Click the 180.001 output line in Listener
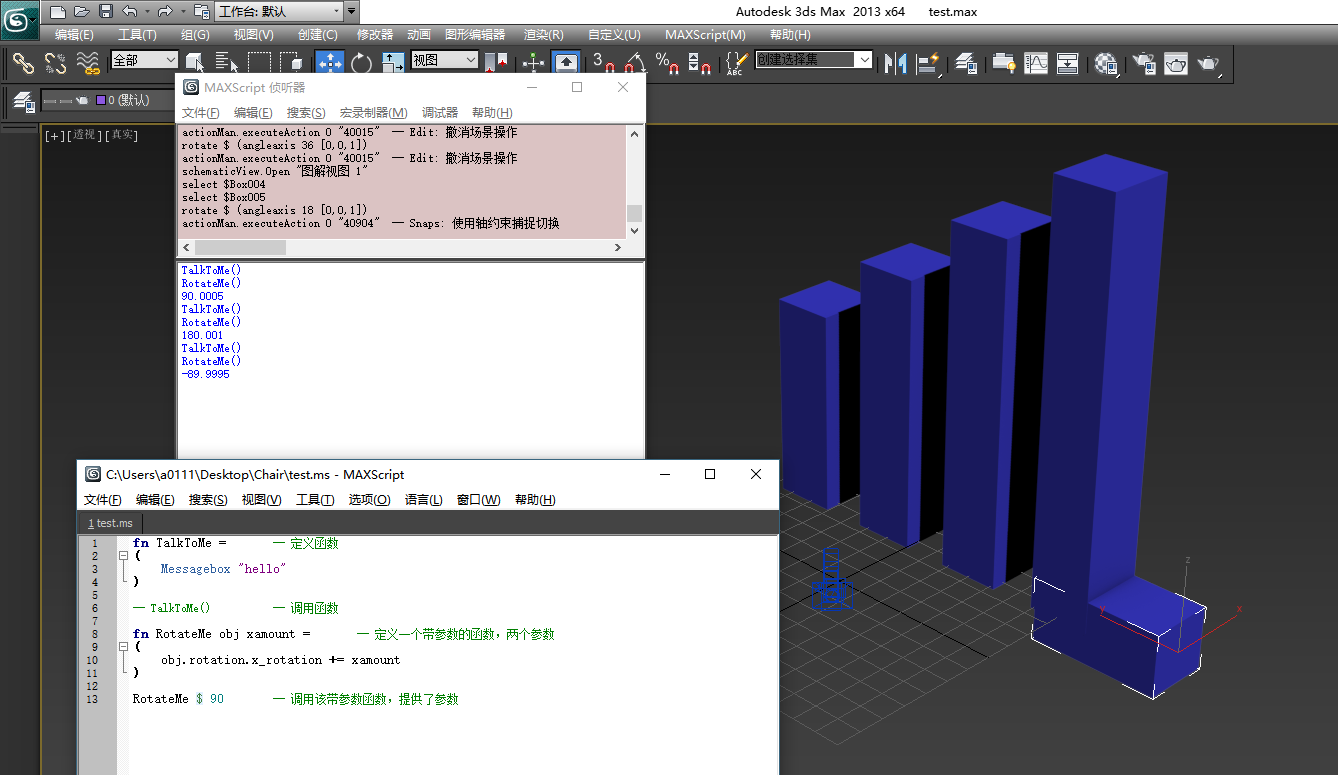 [203, 335]
